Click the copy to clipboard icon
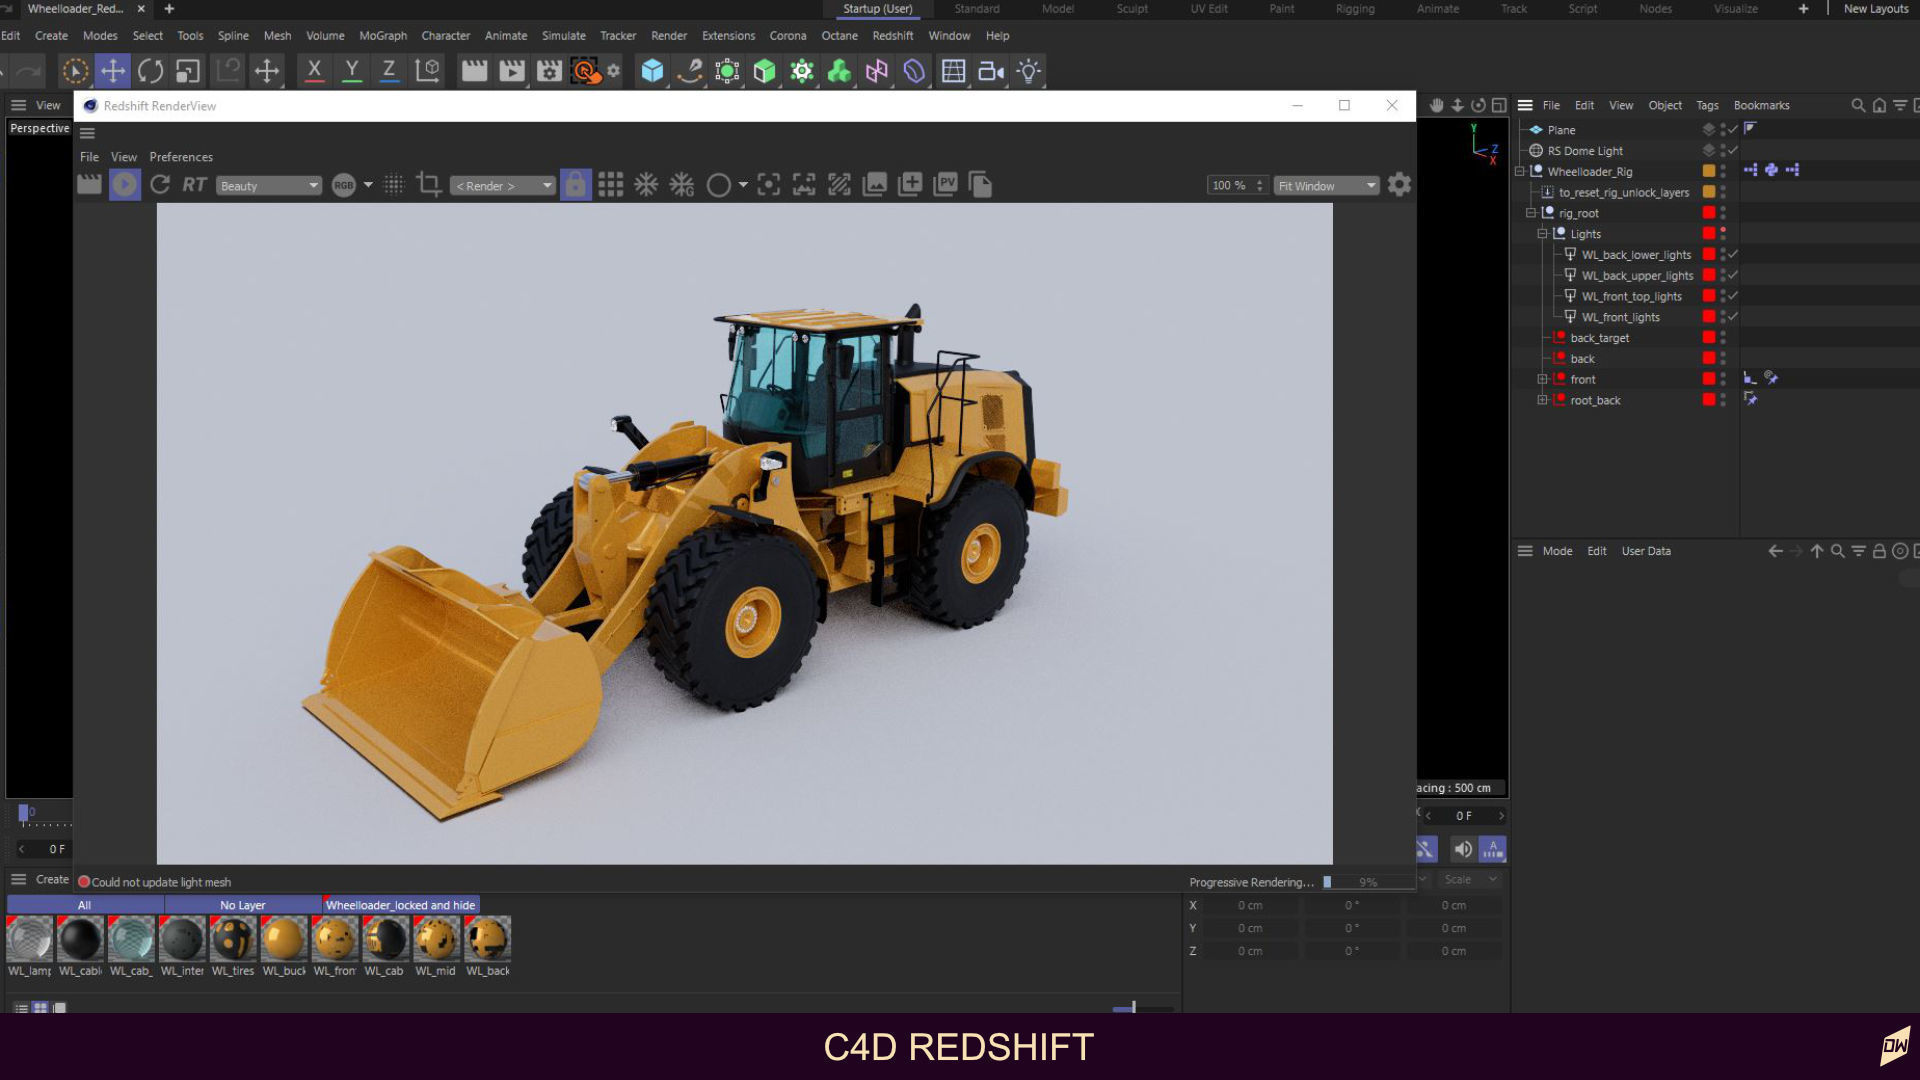Image resolution: width=1920 pixels, height=1080 pixels. point(981,185)
